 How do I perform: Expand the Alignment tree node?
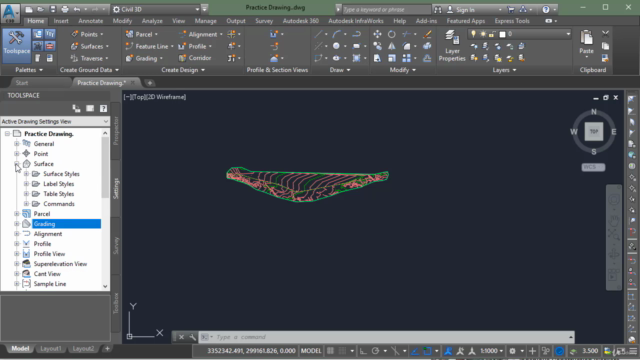pos(17,234)
